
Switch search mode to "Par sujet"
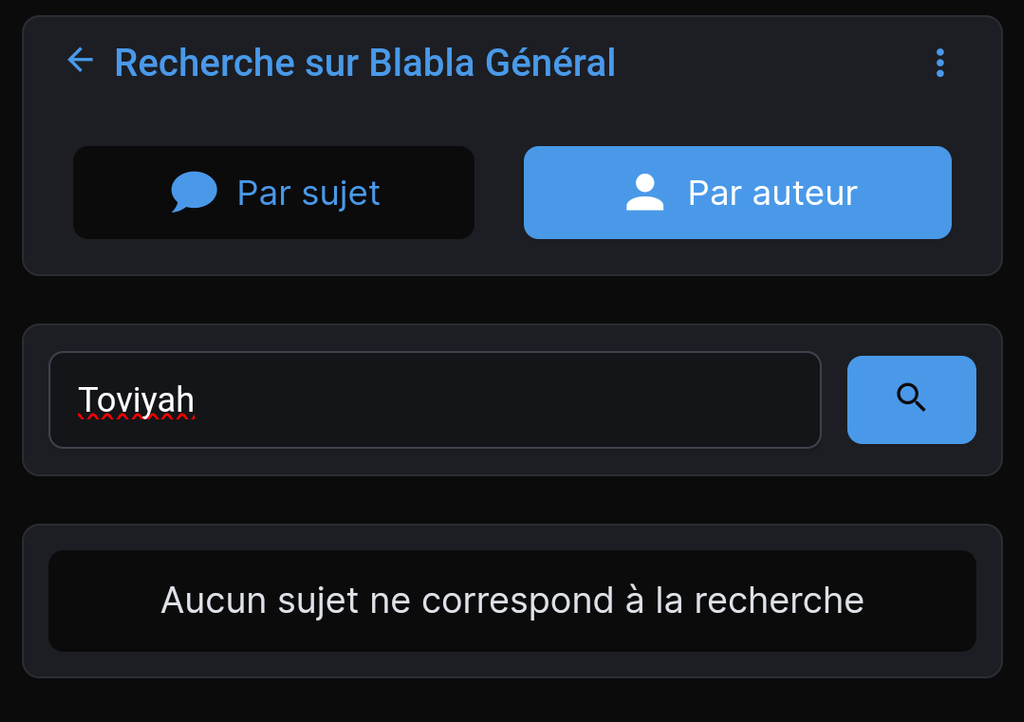[x=273, y=193]
